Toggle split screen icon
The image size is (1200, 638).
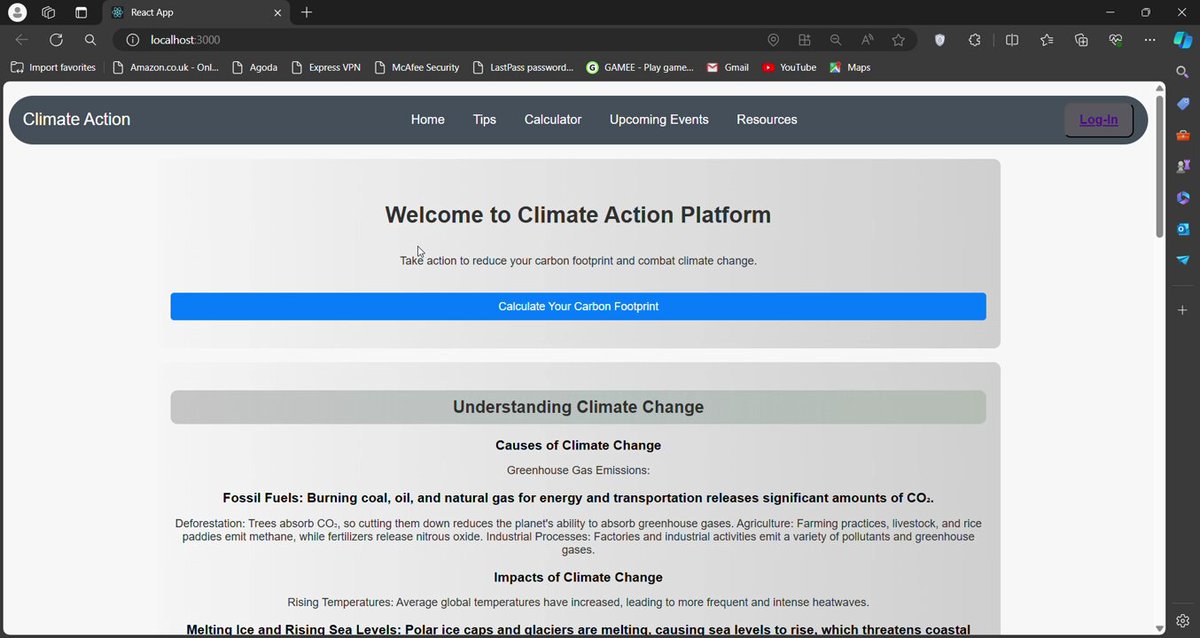pyautogui.click(x=1012, y=40)
